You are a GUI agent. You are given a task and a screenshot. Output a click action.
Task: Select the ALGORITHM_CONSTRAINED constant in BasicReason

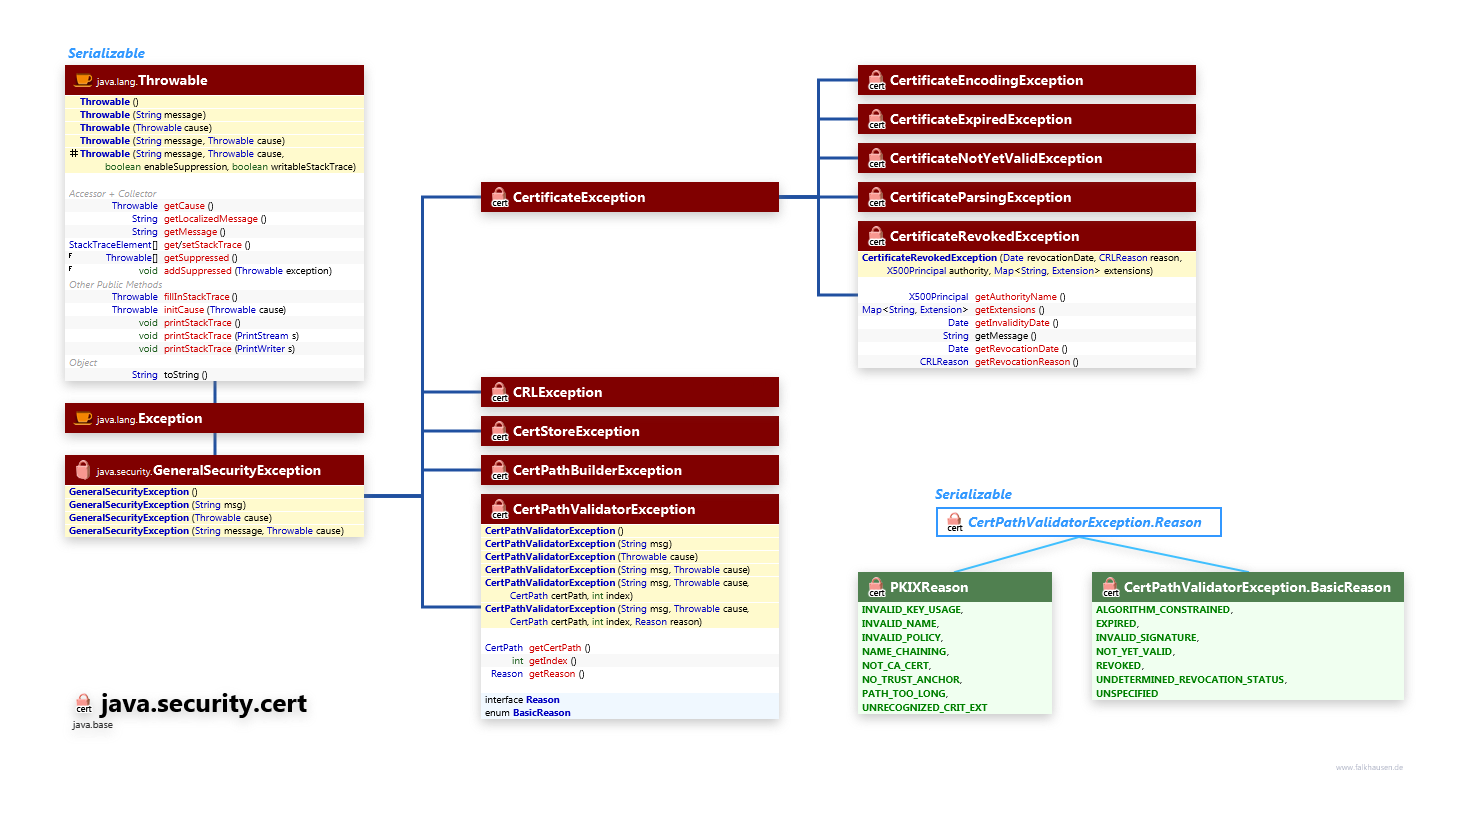click(x=1164, y=610)
